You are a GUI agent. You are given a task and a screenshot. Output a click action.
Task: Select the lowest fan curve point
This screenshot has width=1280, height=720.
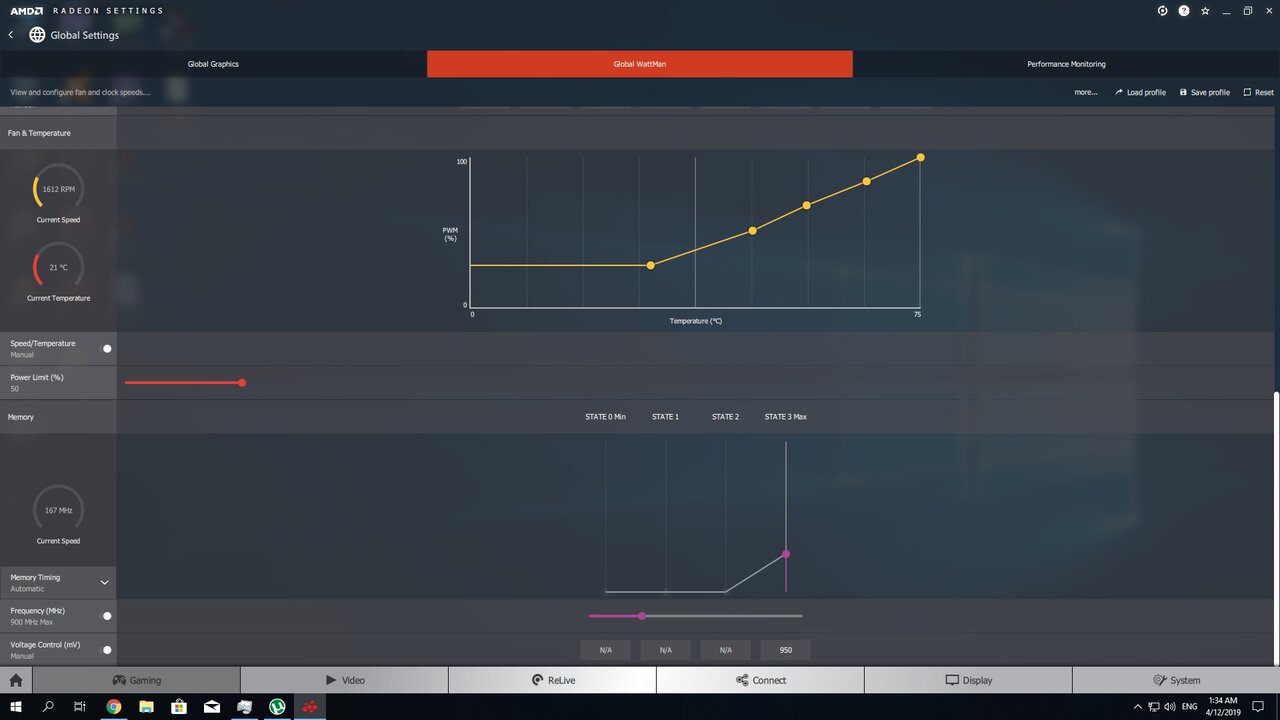[x=651, y=265]
